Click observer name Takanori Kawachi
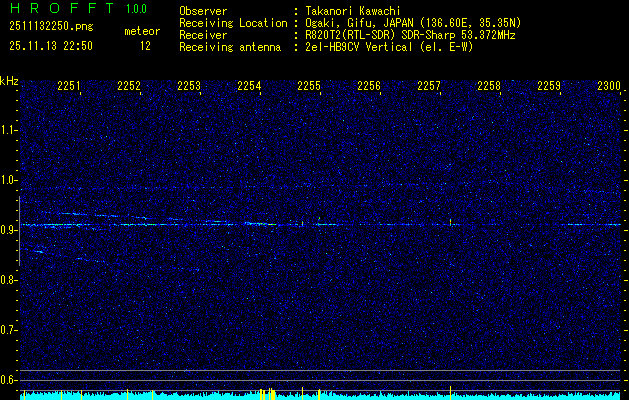629x400 pixels. (355, 11)
